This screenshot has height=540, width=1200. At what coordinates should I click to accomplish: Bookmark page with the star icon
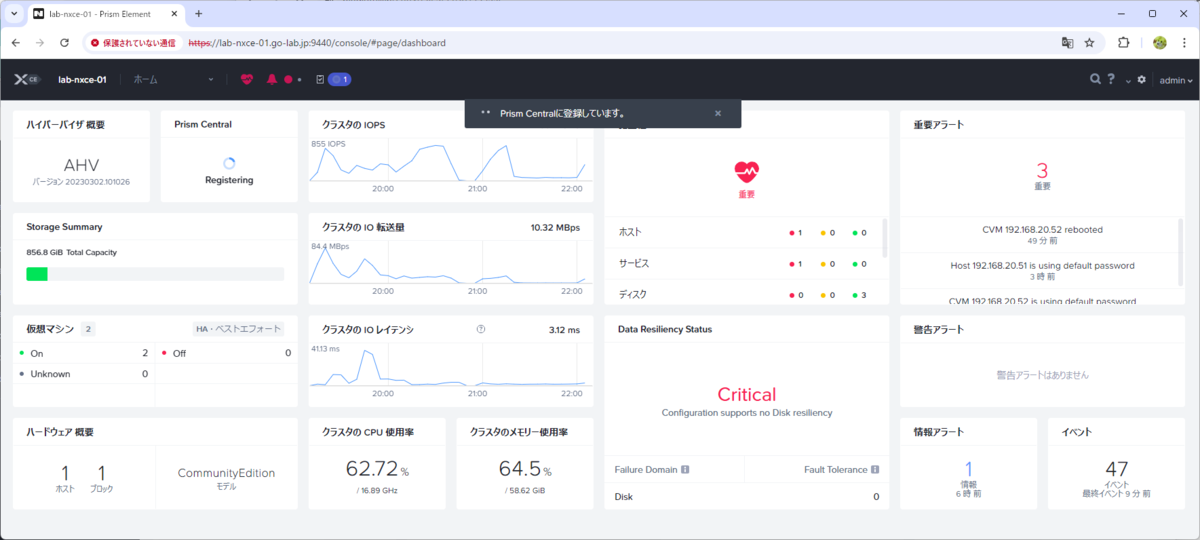[1089, 43]
